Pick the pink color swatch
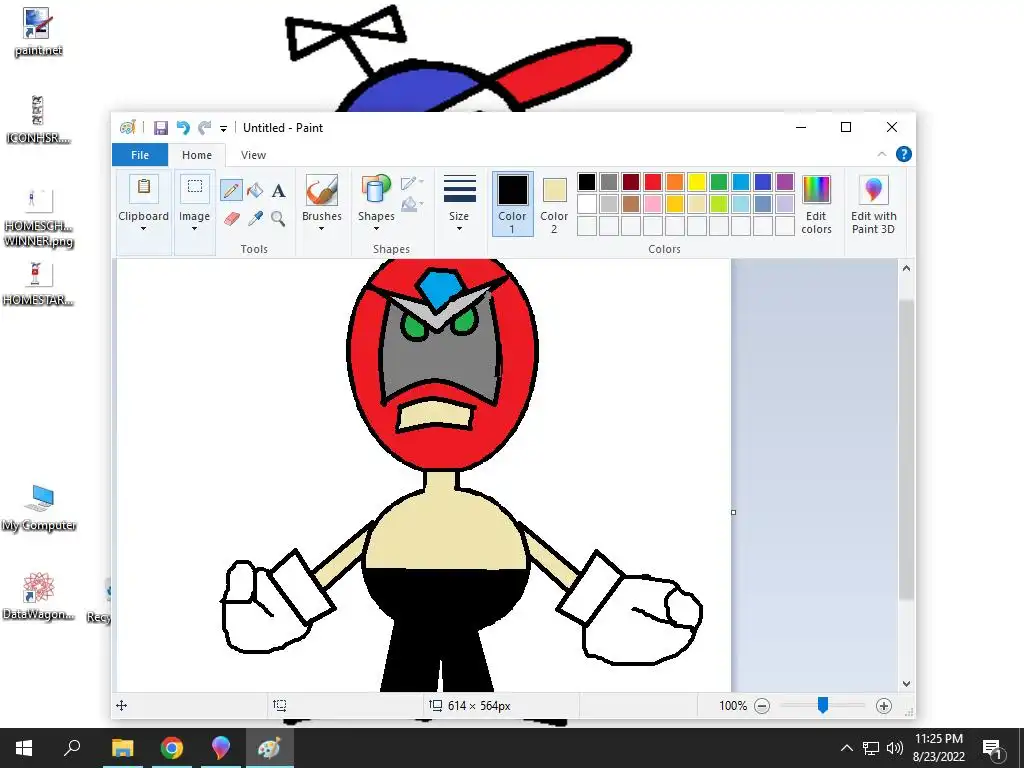This screenshot has width=1024, height=768. 653,204
